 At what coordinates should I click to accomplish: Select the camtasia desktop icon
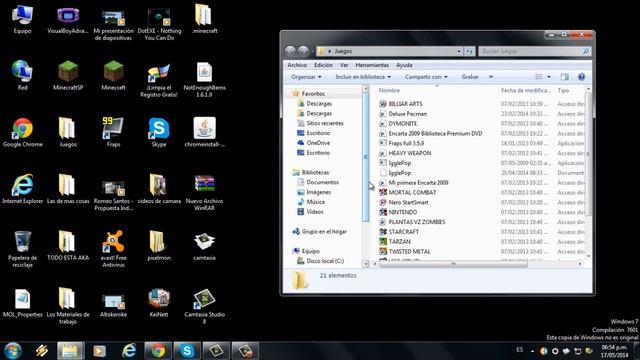click(x=204, y=246)
